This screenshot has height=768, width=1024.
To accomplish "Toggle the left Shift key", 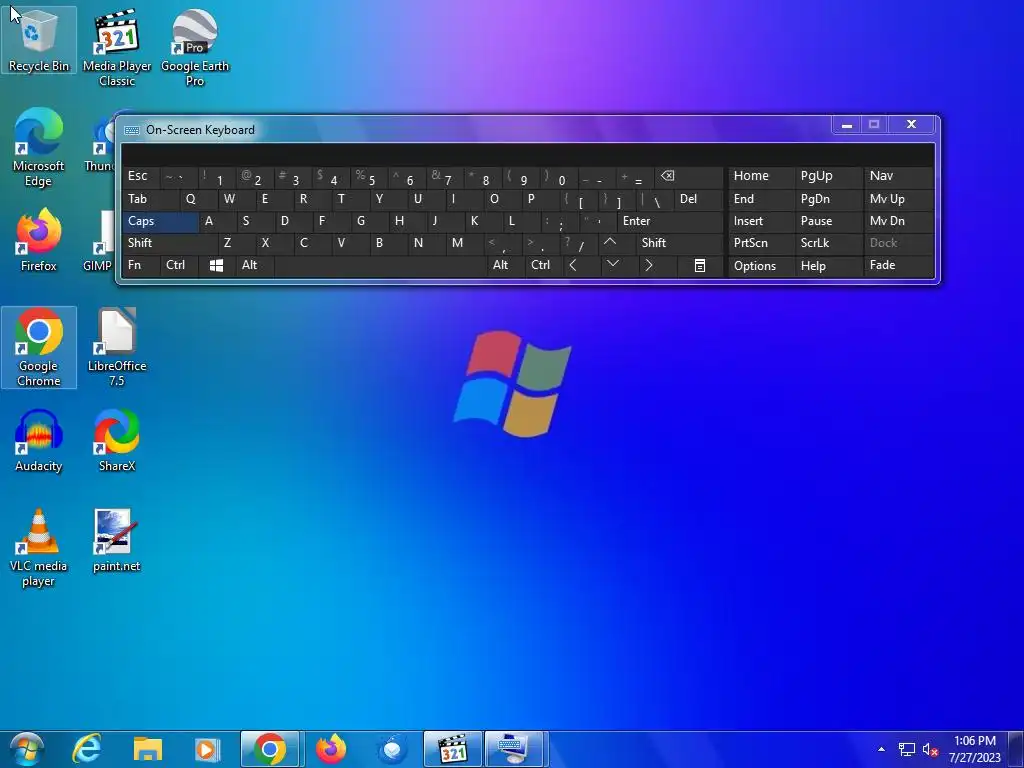I will click(x=169, y=243).
